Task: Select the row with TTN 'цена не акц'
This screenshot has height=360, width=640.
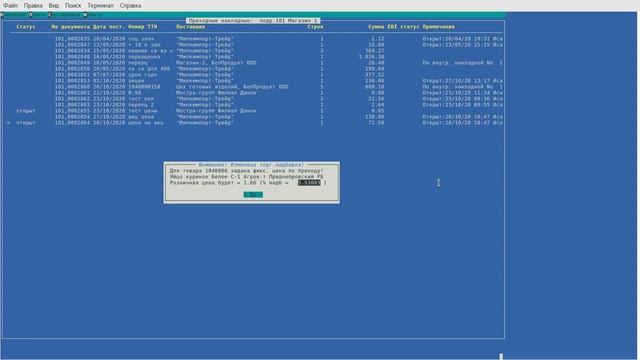Action: point(256,123)
